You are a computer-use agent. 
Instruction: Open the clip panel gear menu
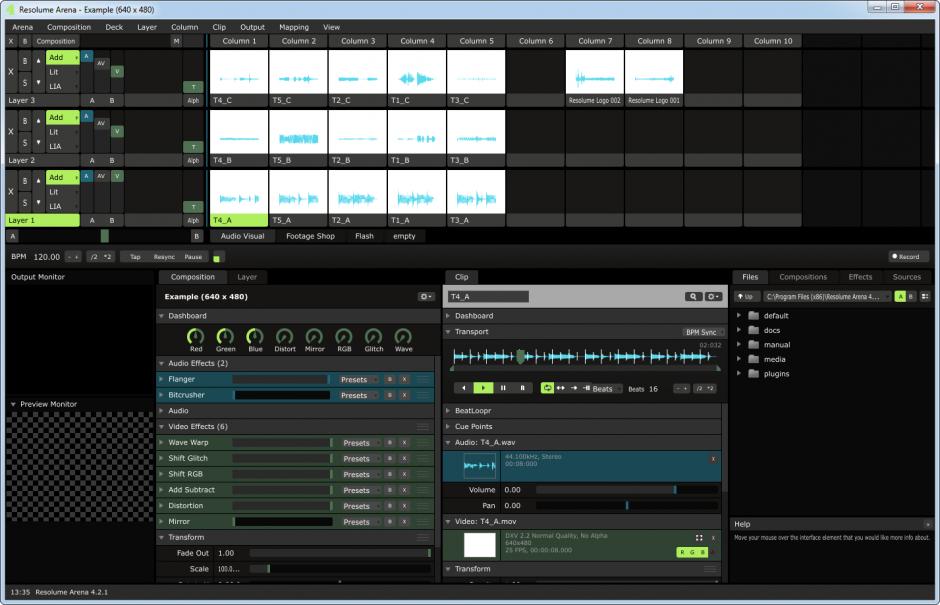[713, 297]
